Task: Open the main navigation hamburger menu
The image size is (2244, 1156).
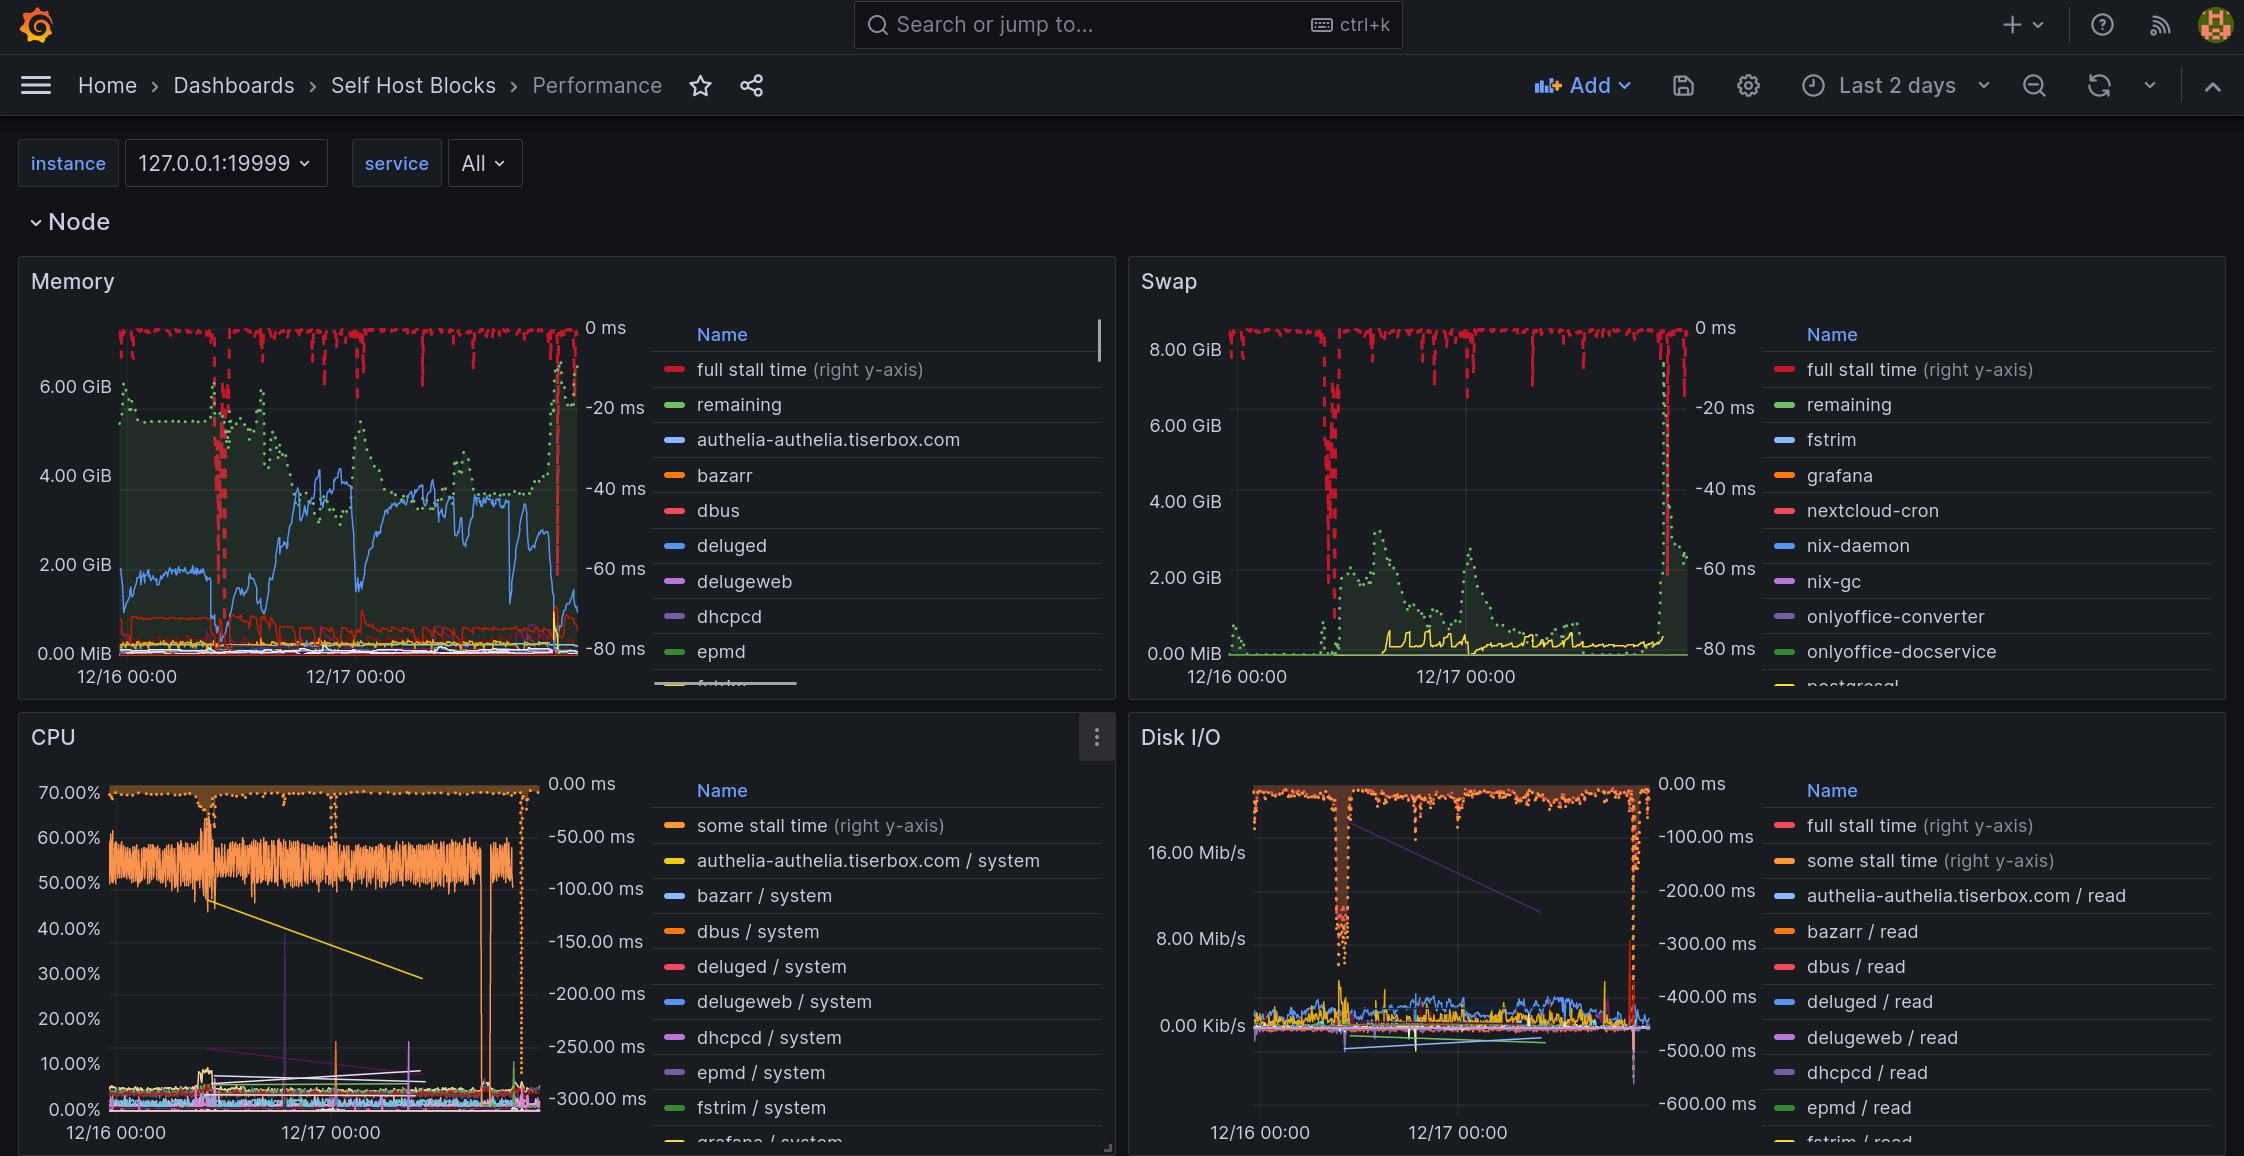Action: tap(34, 85)
